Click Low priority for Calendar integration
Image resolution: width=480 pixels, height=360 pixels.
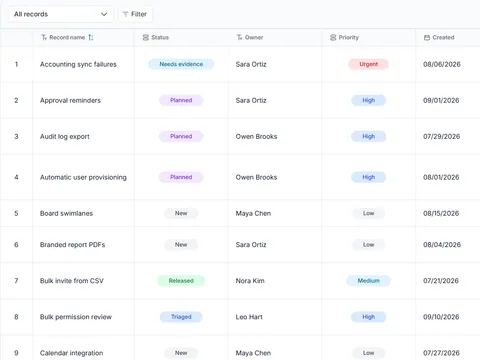point(369,353)
